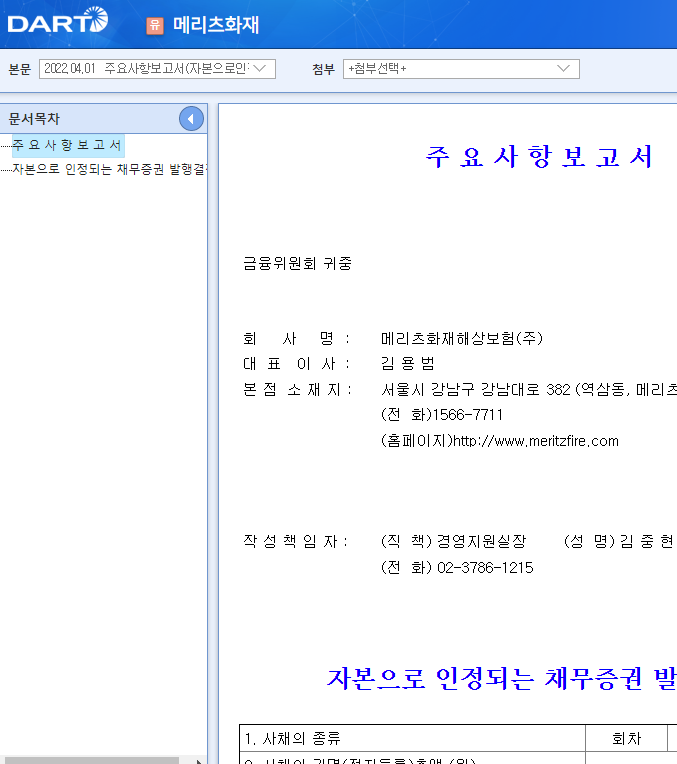Click the 대표이사 label
The width and height of the screenshot is (677, 764).
pos(296,363)
